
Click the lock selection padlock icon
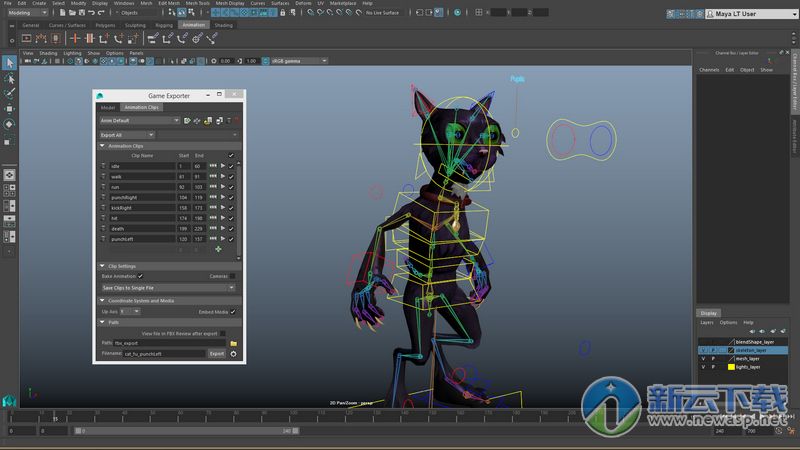click(x=283, y=12)
